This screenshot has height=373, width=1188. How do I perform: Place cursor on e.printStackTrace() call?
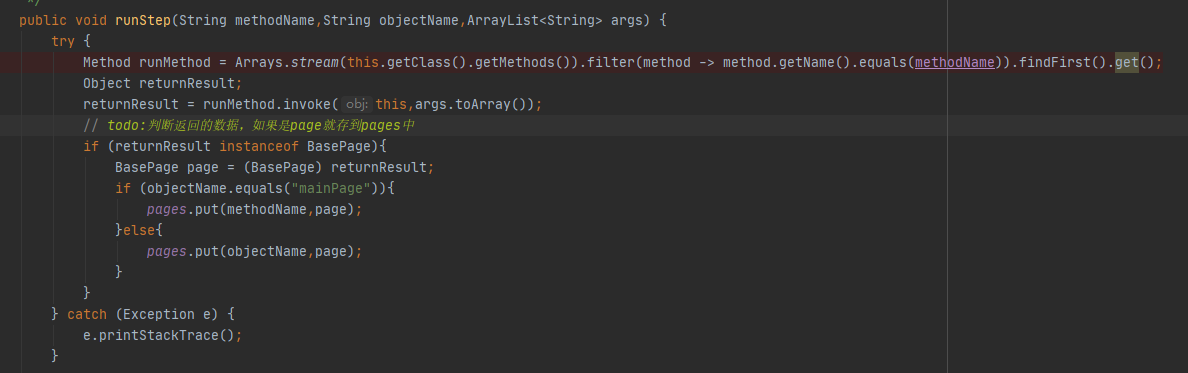[x=162, y=334]
